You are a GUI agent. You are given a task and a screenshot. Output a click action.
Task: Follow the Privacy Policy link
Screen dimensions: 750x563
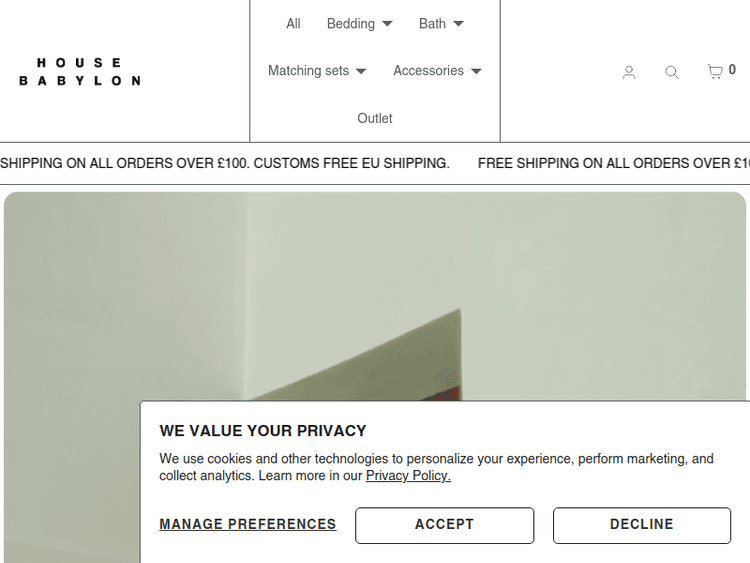point(408,476)
